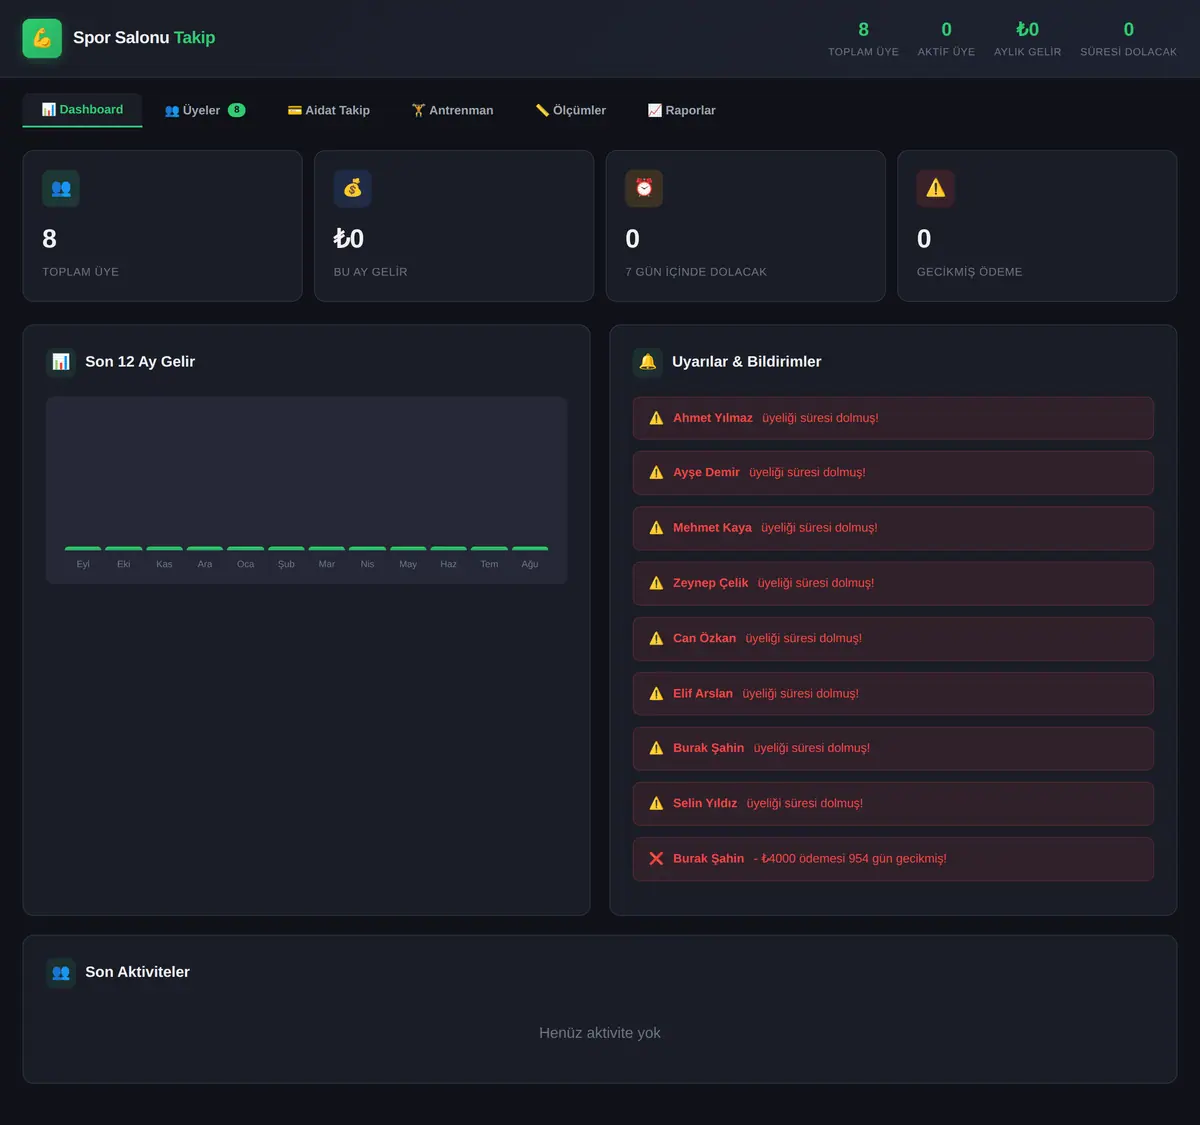This screenshot has width=1200, height=1125.
Task: Click the warning icon on Gecikmiş Ödeme card
Action: [936, 188]
